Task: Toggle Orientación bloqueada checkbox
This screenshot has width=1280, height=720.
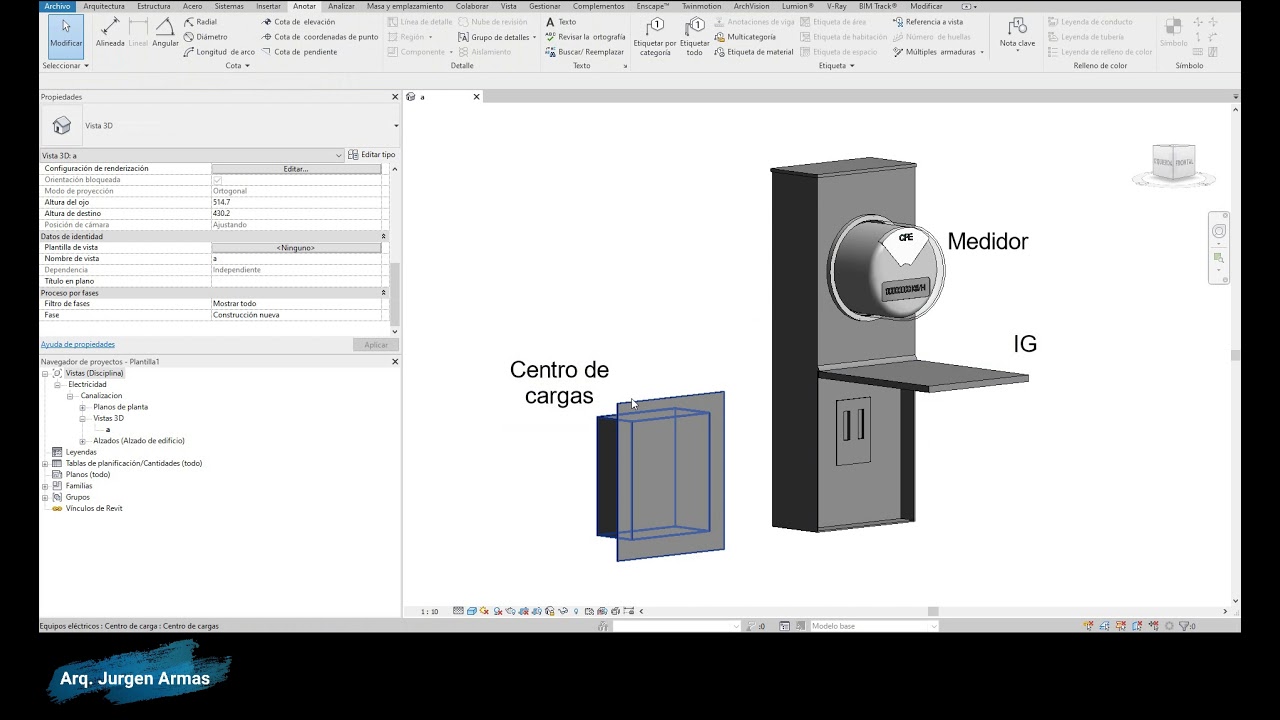Action: pyautogui.click(x=217, y=180)
